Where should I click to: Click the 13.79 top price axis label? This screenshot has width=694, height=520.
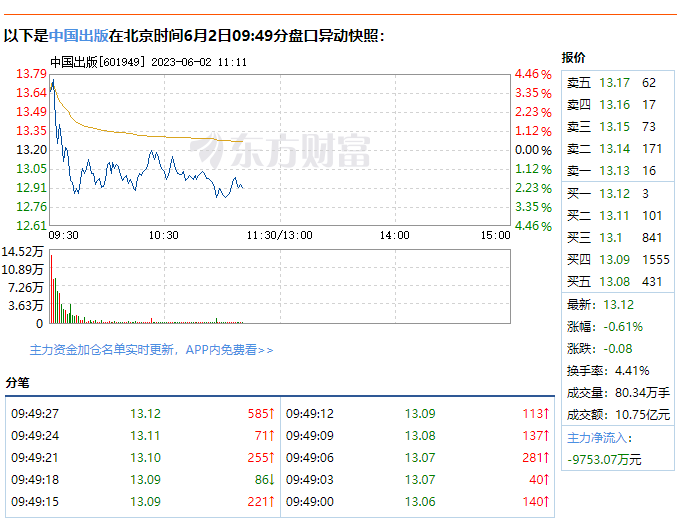coord(31,74)
